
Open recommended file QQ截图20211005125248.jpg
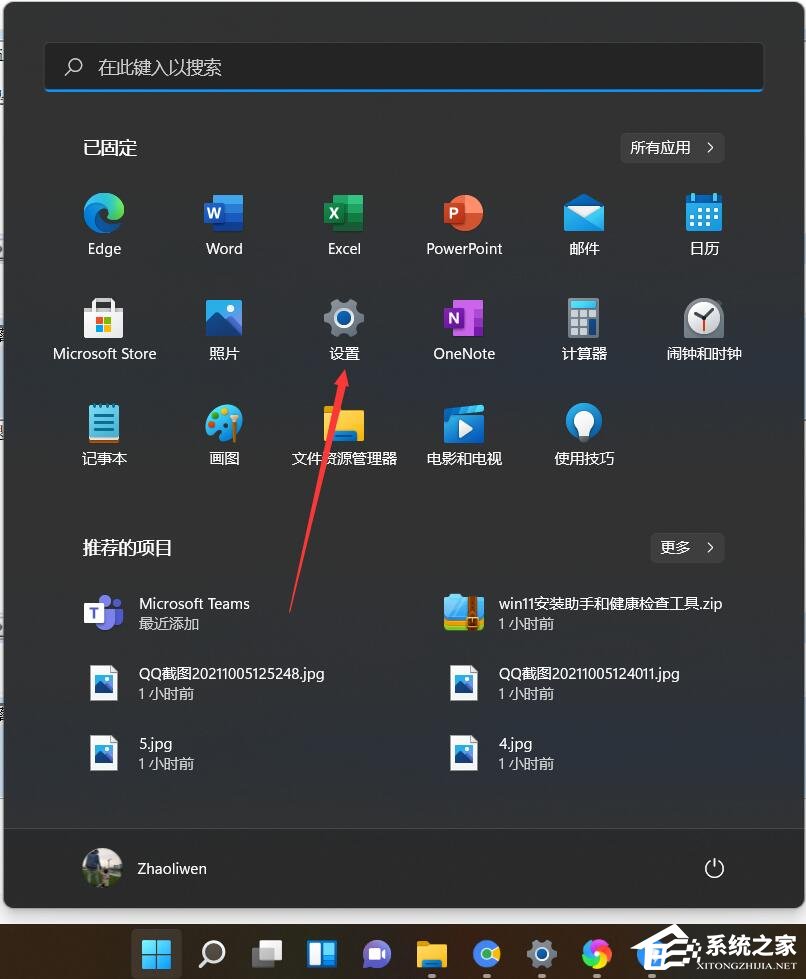pyautogui.click(x=230, y=683)
